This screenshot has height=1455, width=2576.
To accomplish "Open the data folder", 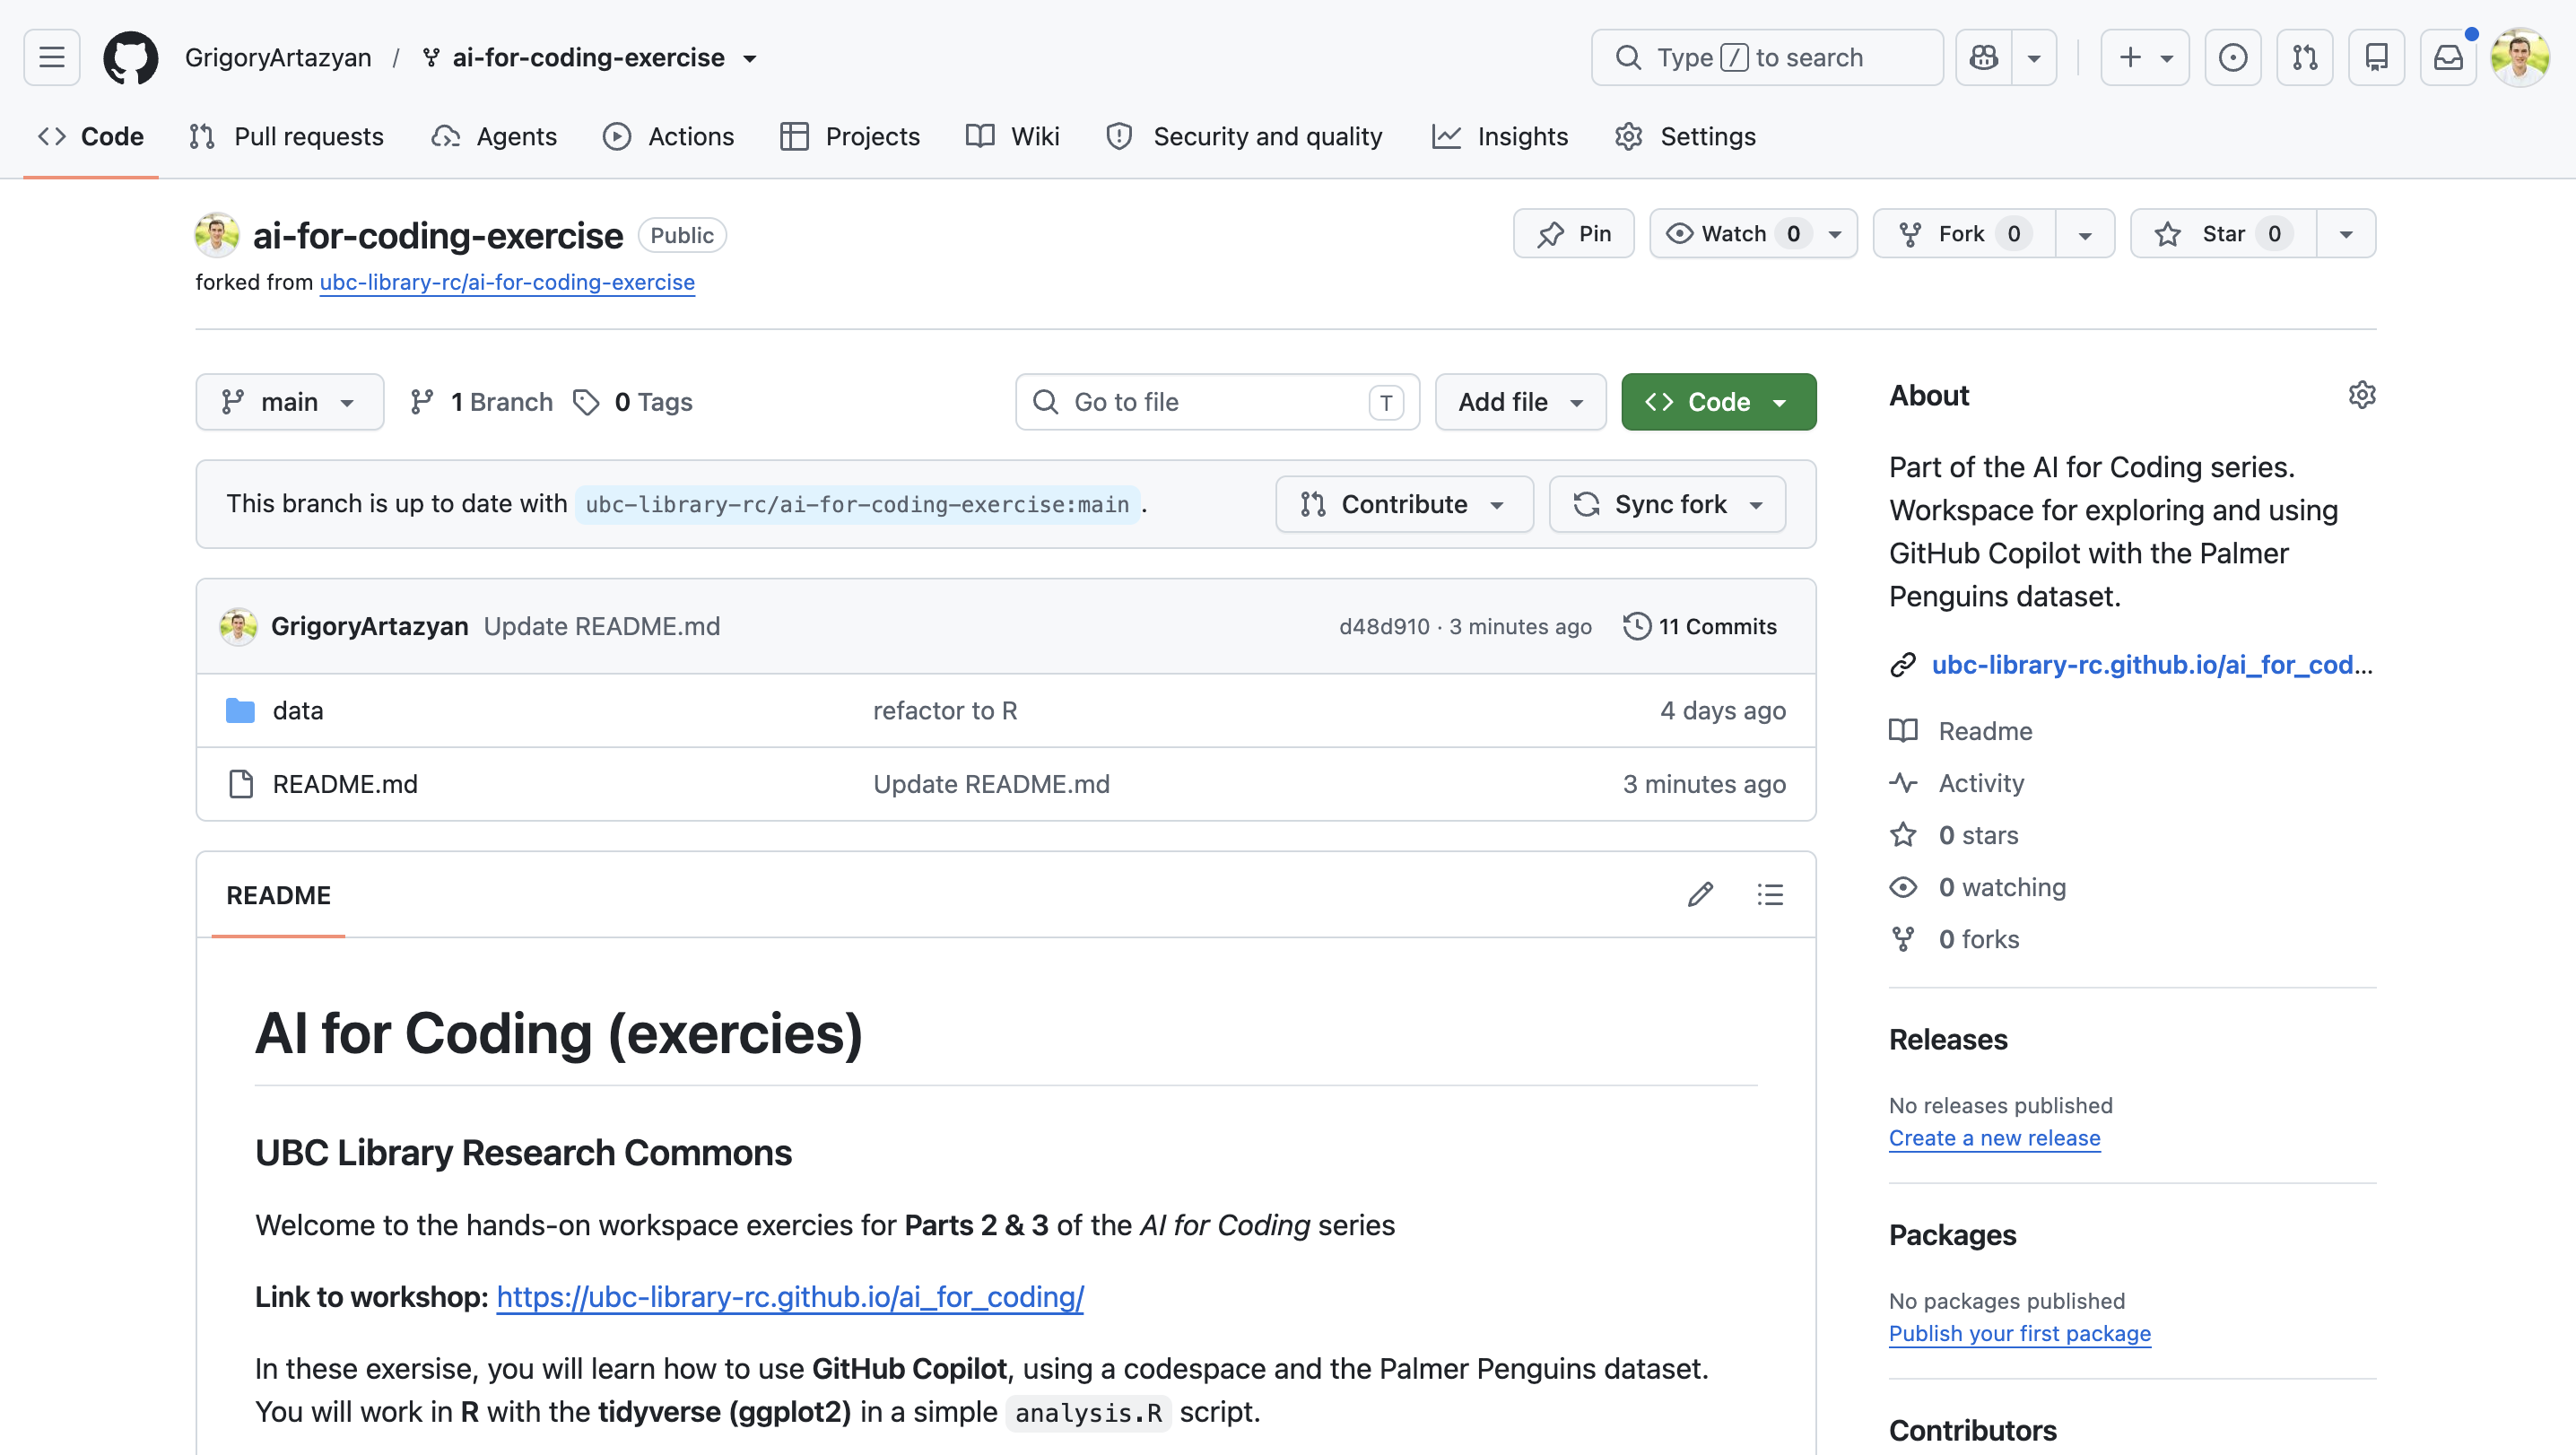I will click(x=298, y=710).
